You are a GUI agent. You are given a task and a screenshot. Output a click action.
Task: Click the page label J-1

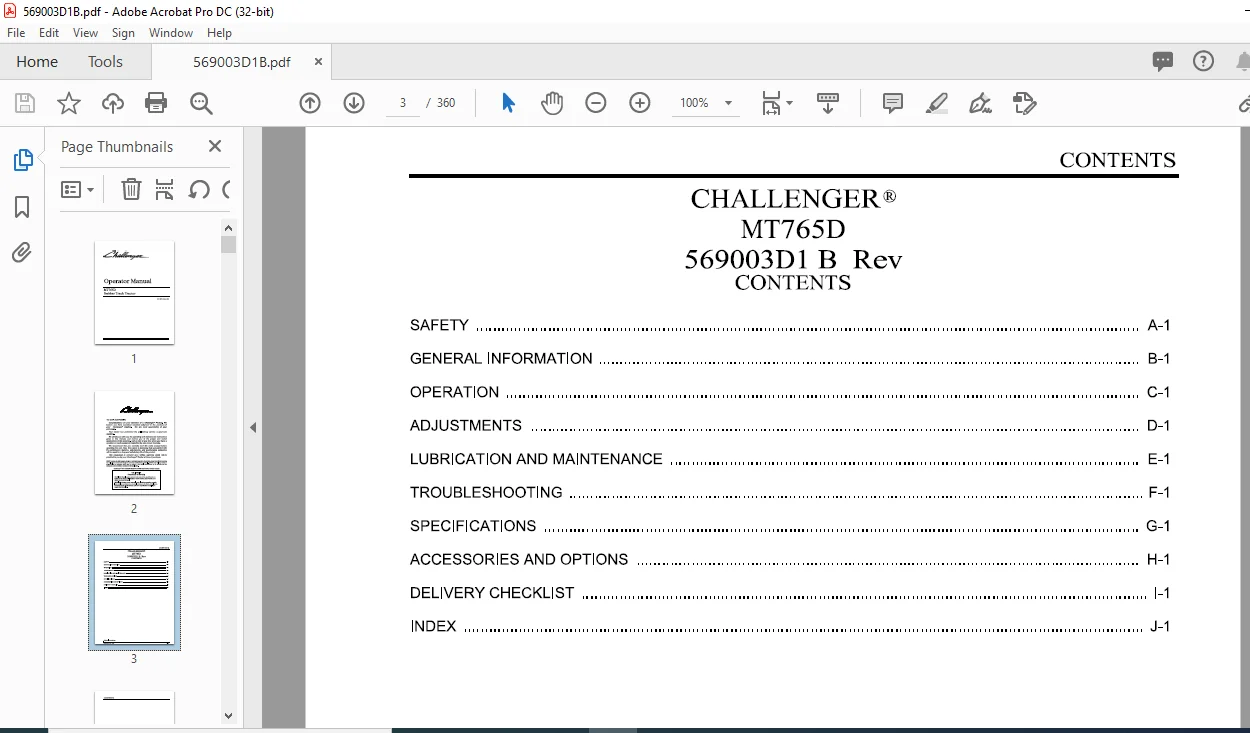click(x=1160, y=626)
